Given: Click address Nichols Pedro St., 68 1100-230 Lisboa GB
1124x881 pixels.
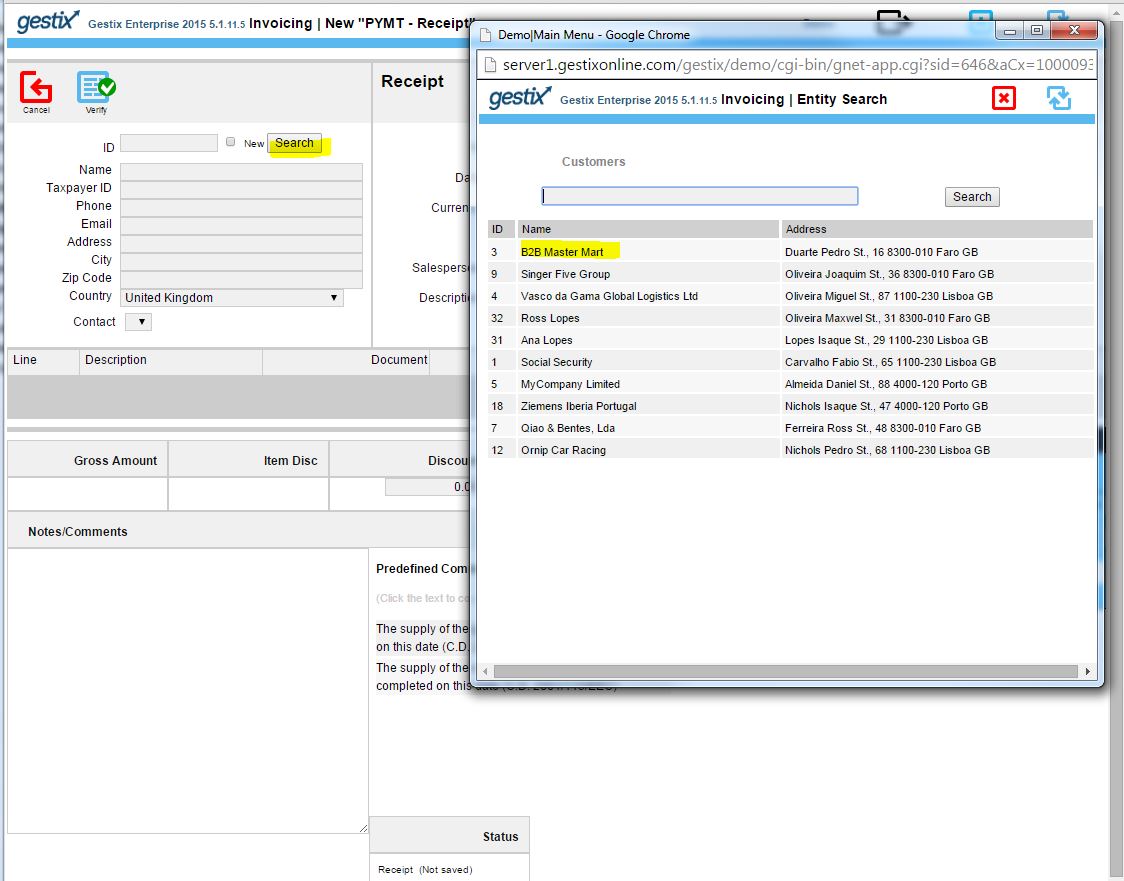Looking at the screenshot, I should pyautogui.click(x=887, y=450).
